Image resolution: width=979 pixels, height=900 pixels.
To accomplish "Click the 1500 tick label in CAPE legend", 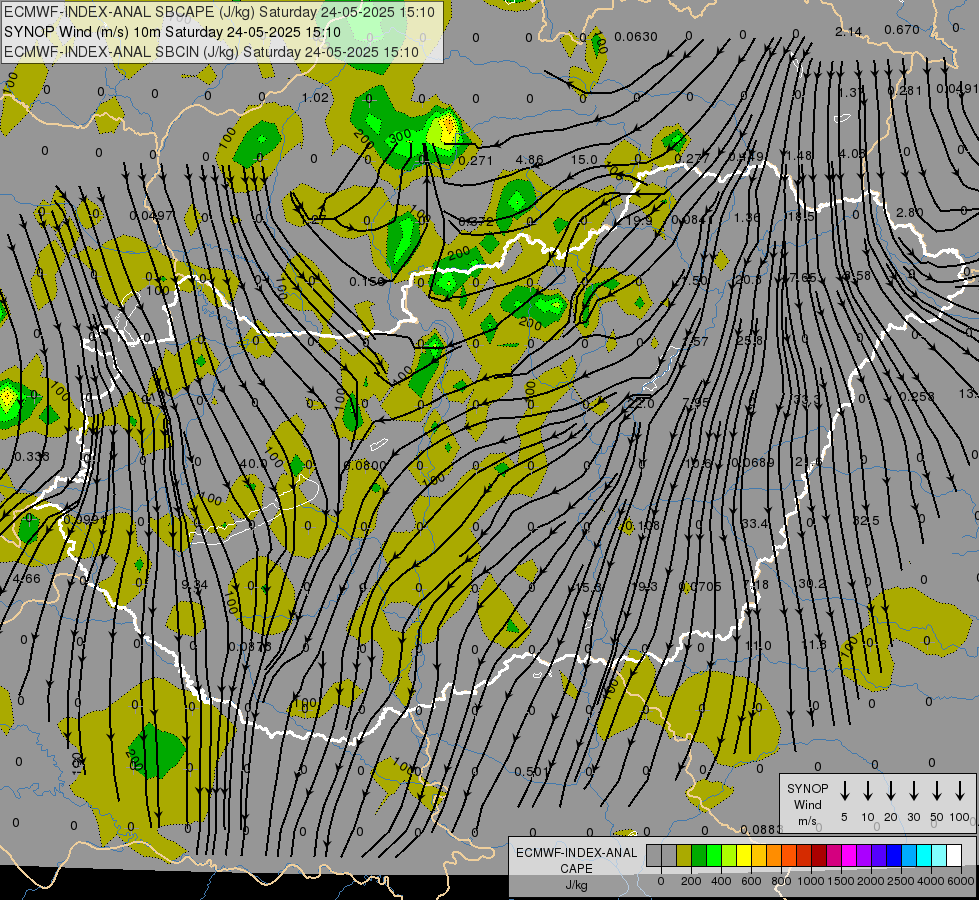I will [x=840, y=881].
